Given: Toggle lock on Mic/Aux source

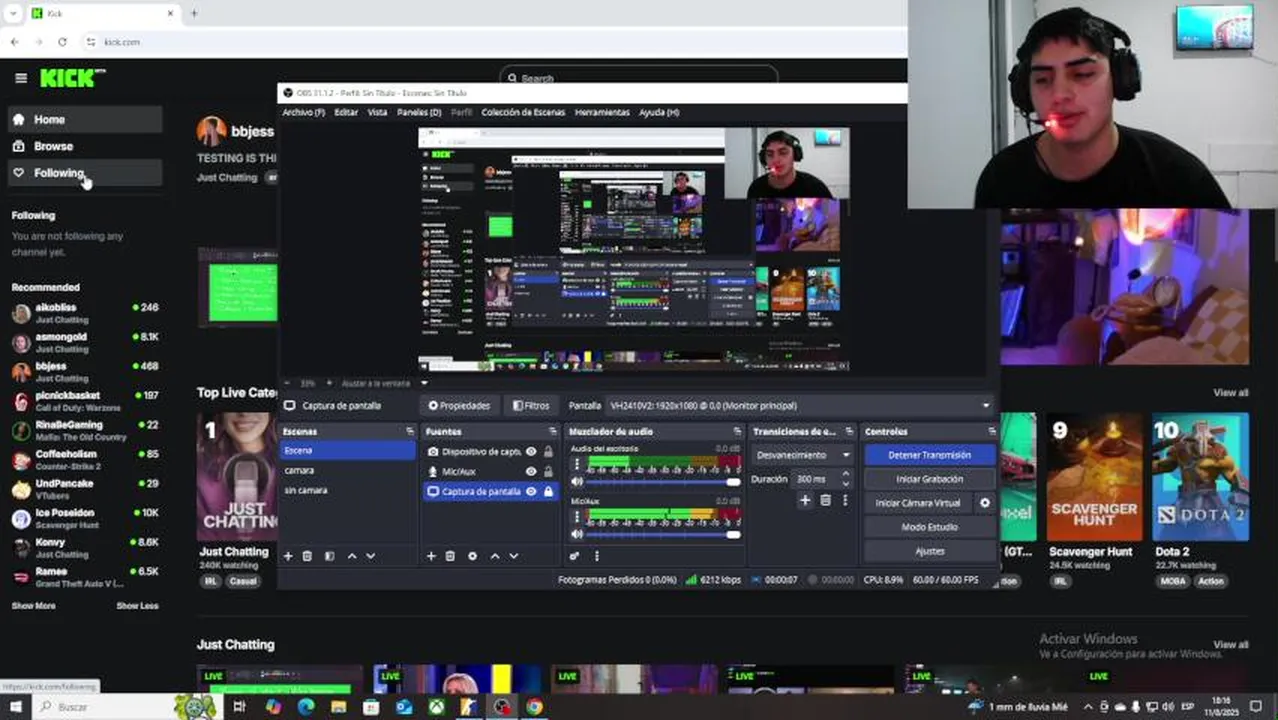Looking at the screenshot, I should pos(548,471).
